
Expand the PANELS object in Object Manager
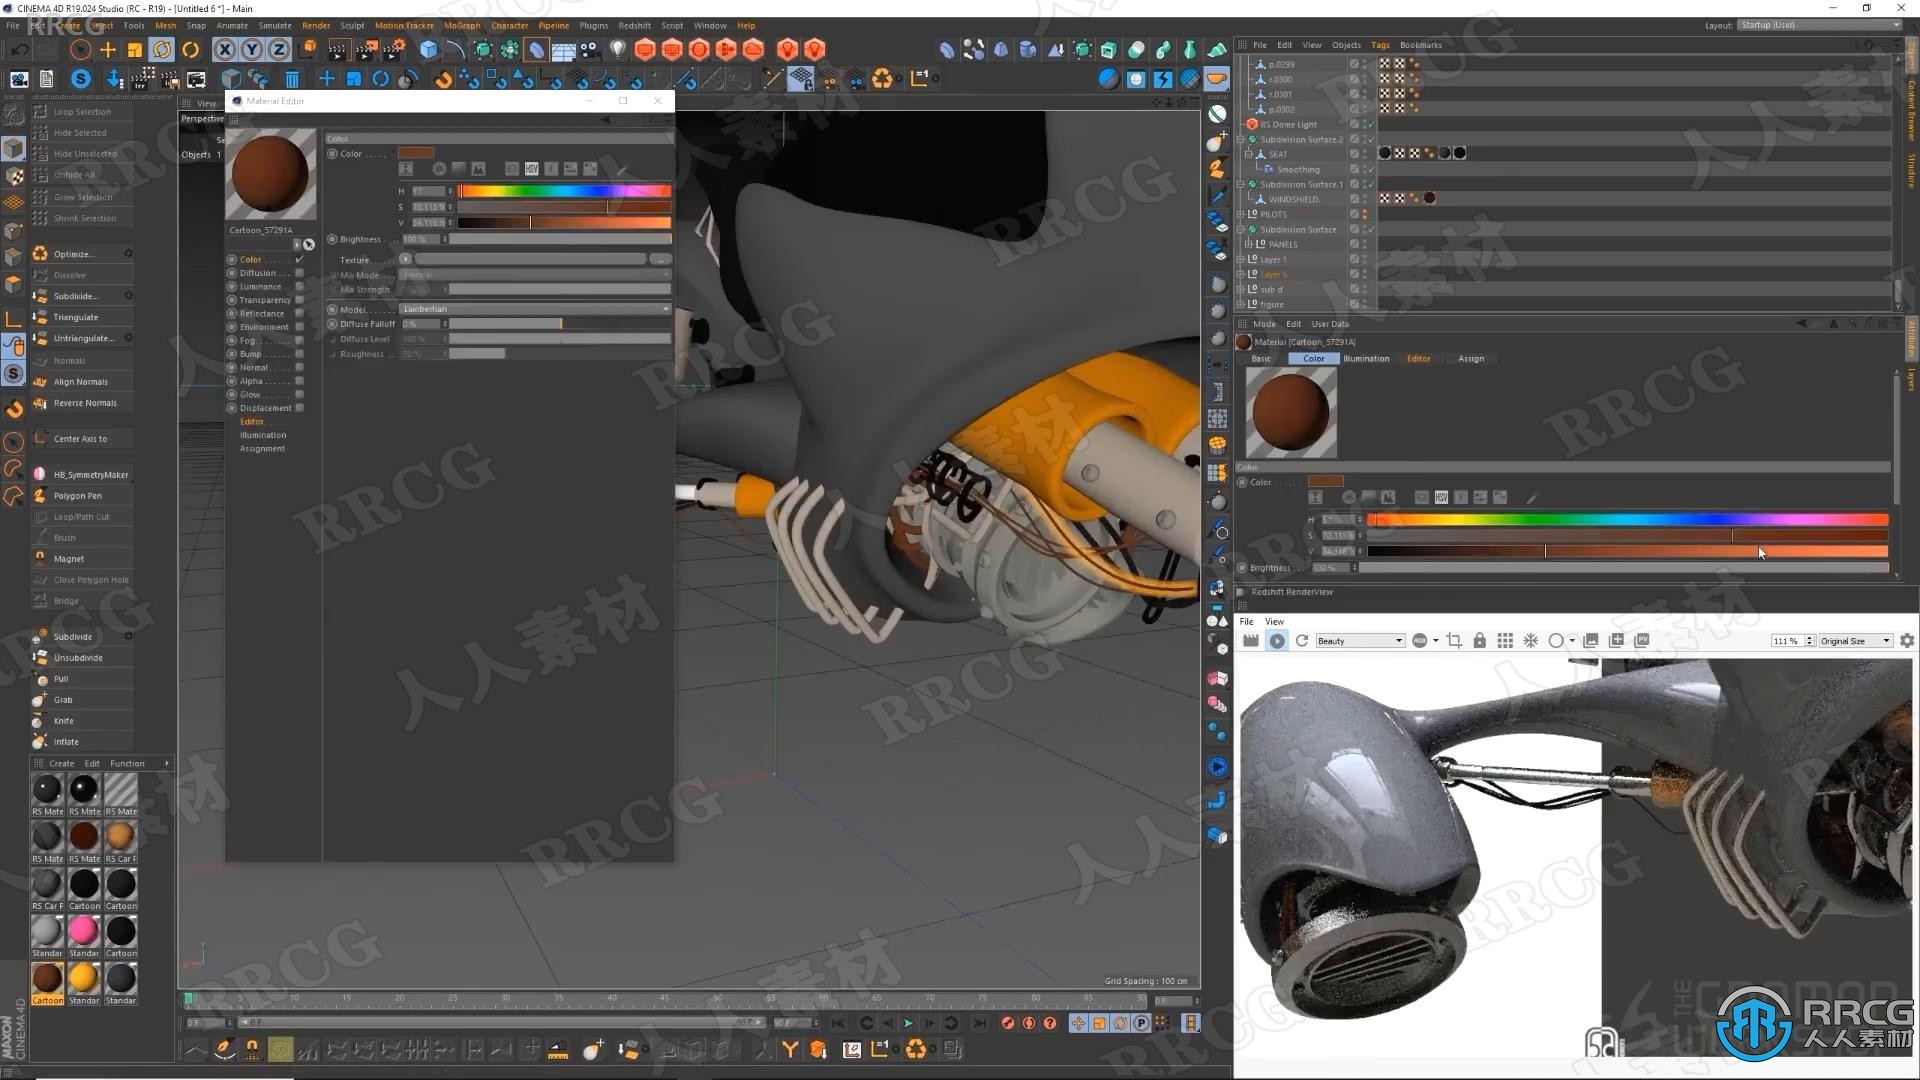pyautogui.click(x=1248, y=244)
